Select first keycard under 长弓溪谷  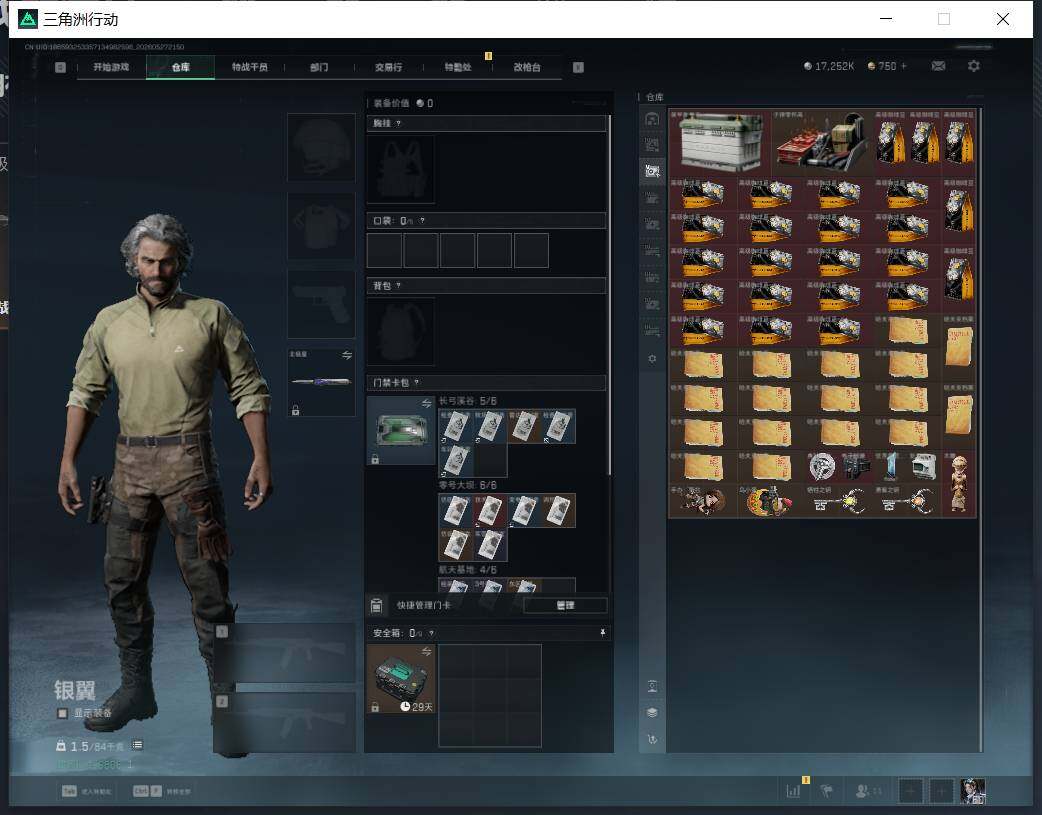click(456, 426)
